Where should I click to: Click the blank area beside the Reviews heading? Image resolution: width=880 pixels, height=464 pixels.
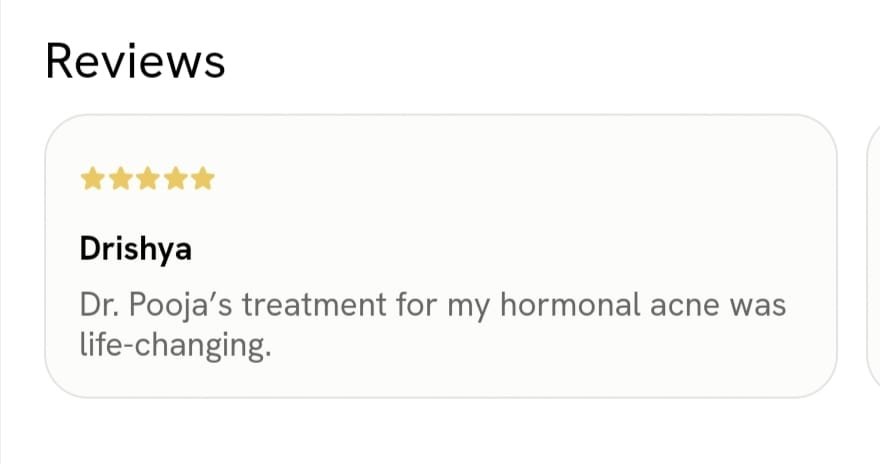[550, 62]
